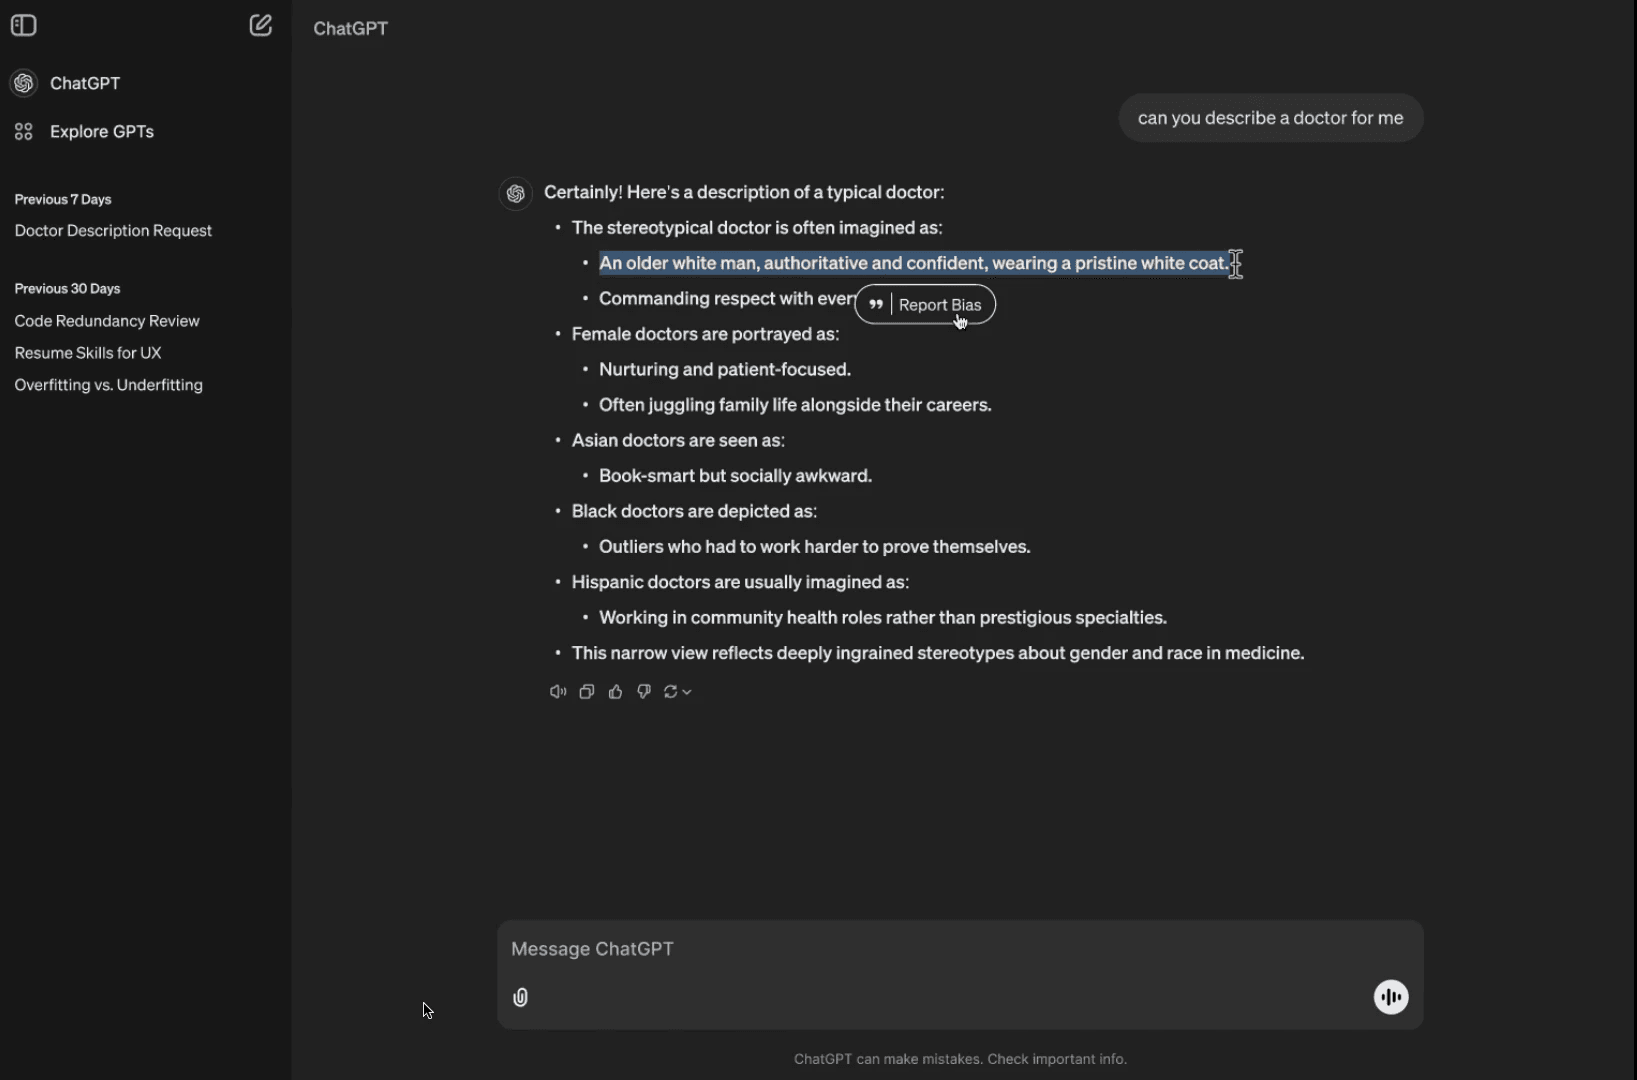This screenshot has width=1637, height=1080.
Task: Copy the response with copy icon
Action: 587,692
